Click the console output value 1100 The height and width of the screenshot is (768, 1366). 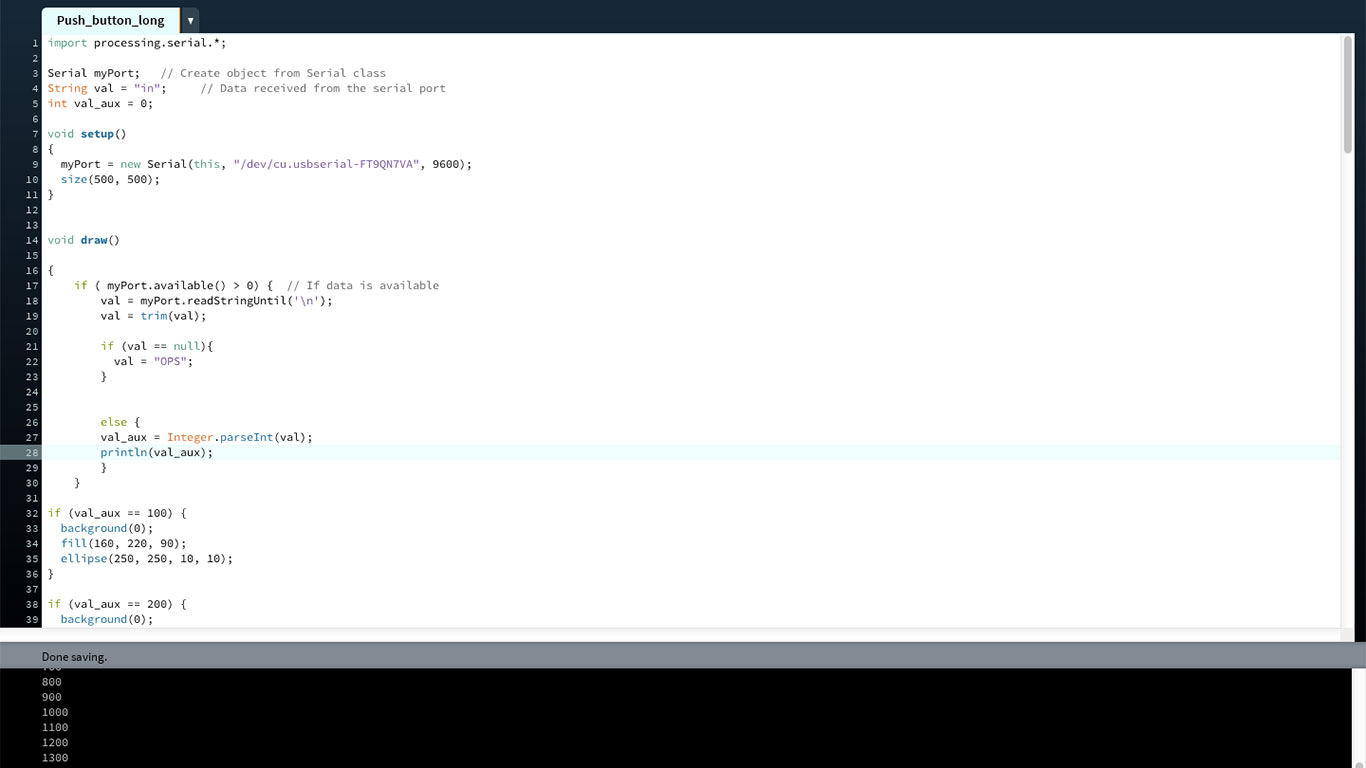pos(55,728)
